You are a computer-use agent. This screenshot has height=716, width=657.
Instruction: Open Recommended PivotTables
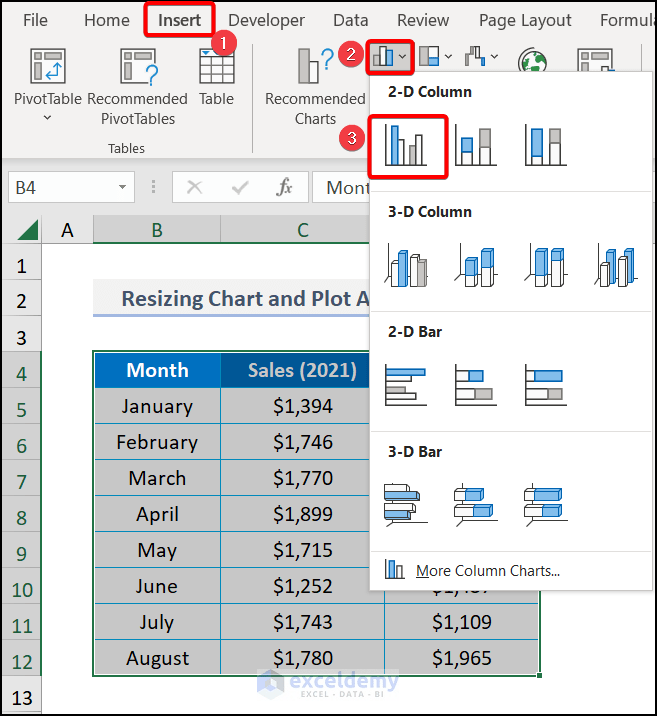pyautogui.click(x=137, y=87)
